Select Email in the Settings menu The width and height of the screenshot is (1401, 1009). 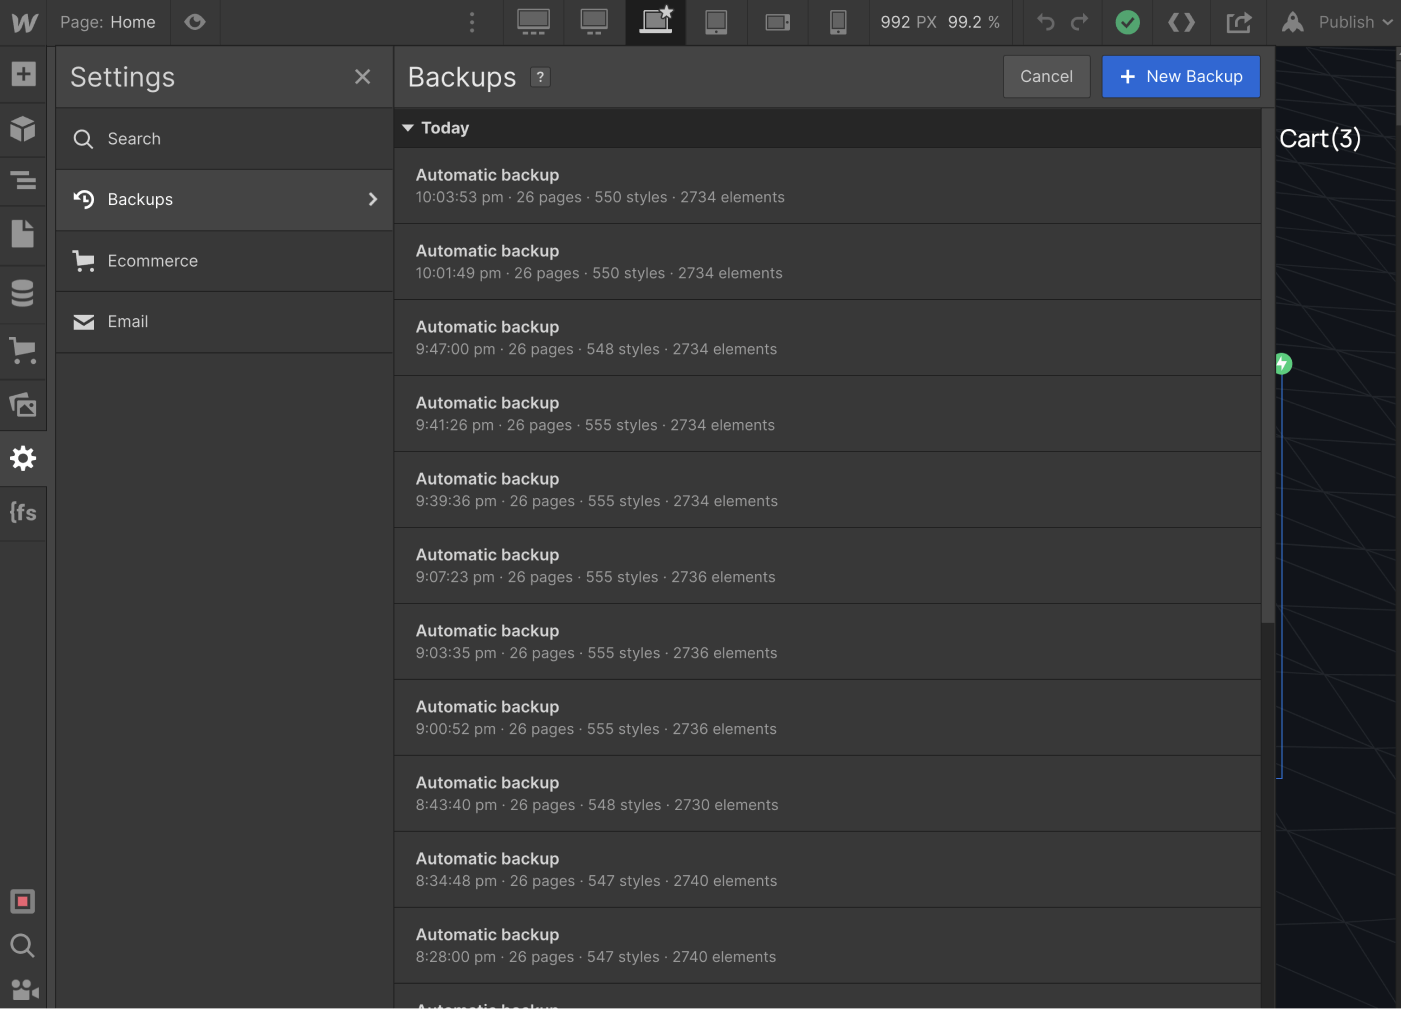click(x=128, y=321)
